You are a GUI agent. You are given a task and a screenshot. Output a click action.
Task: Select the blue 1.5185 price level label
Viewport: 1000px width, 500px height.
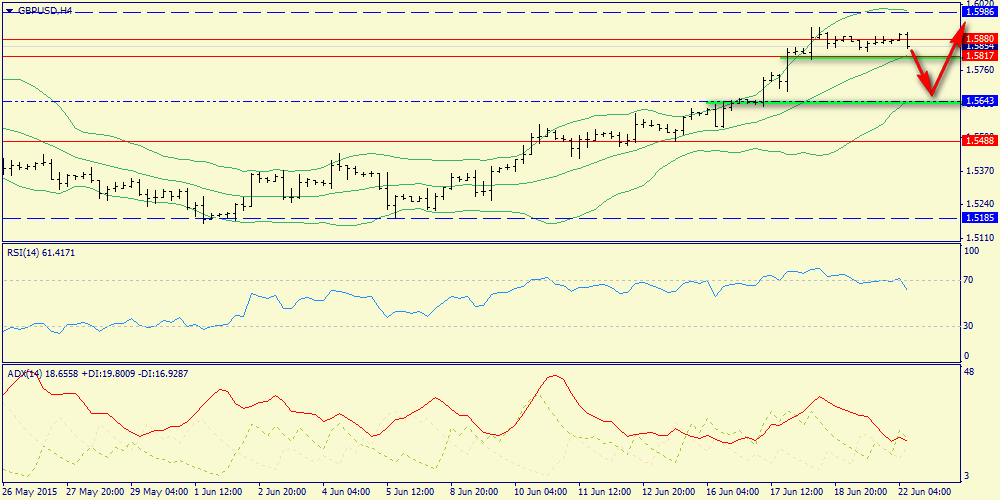(x=980, y=217)
